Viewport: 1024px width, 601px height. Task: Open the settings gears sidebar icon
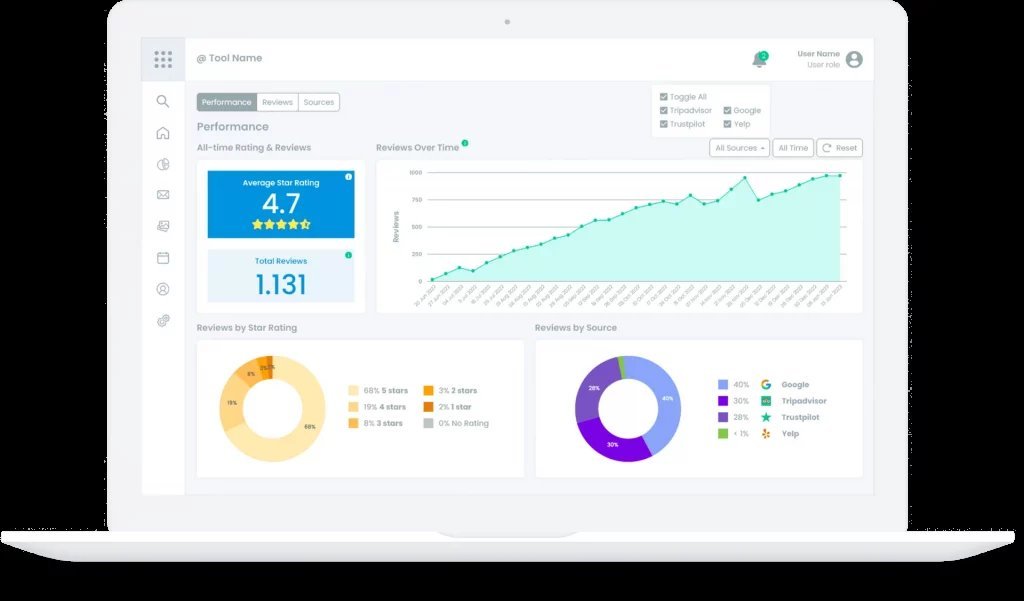click(x=163, y=320)
